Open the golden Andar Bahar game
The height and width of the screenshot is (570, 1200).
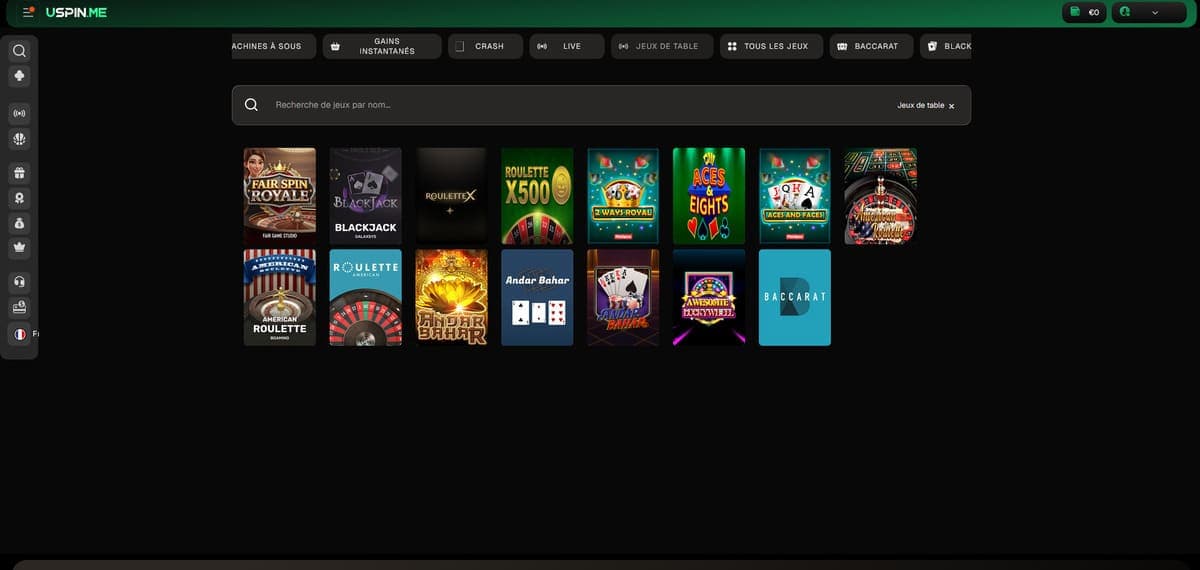pos(452,297)
